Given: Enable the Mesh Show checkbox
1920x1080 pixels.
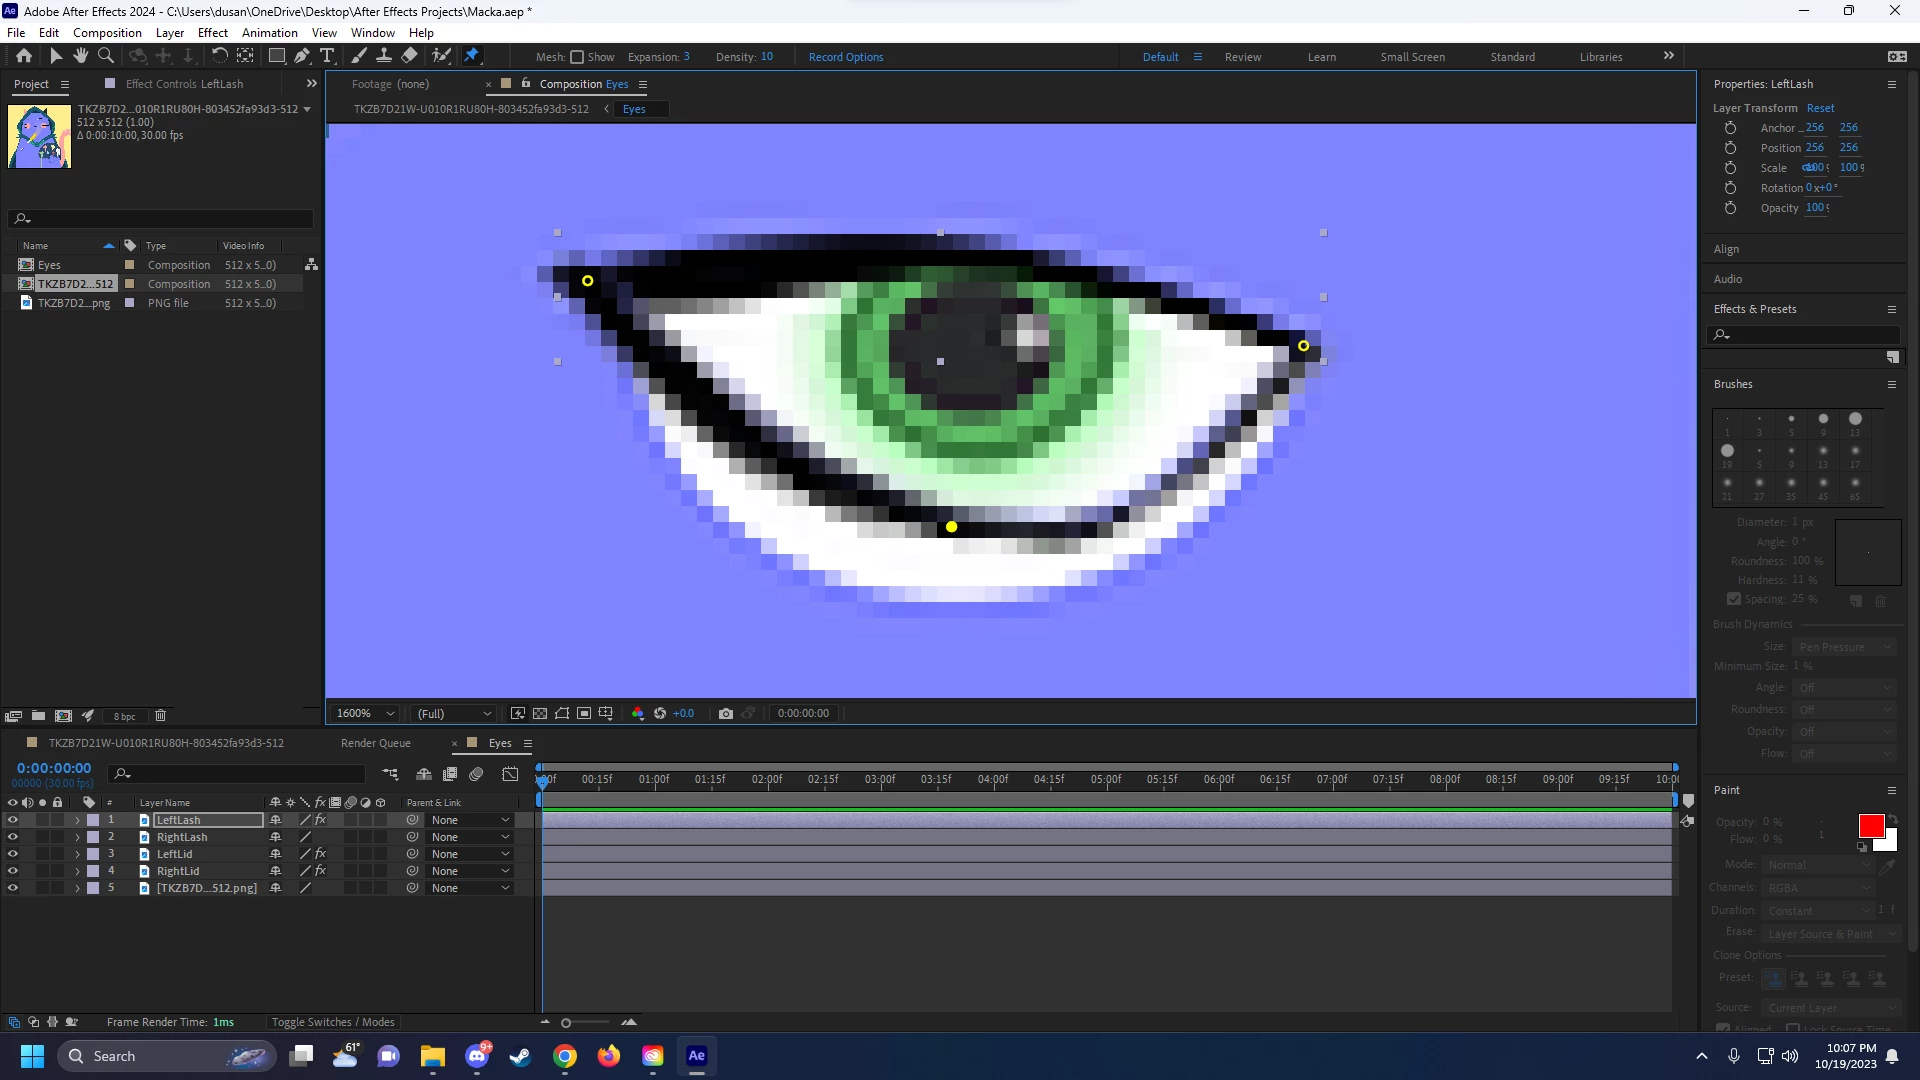Looking at the screenshot, I should click(577, 57).
